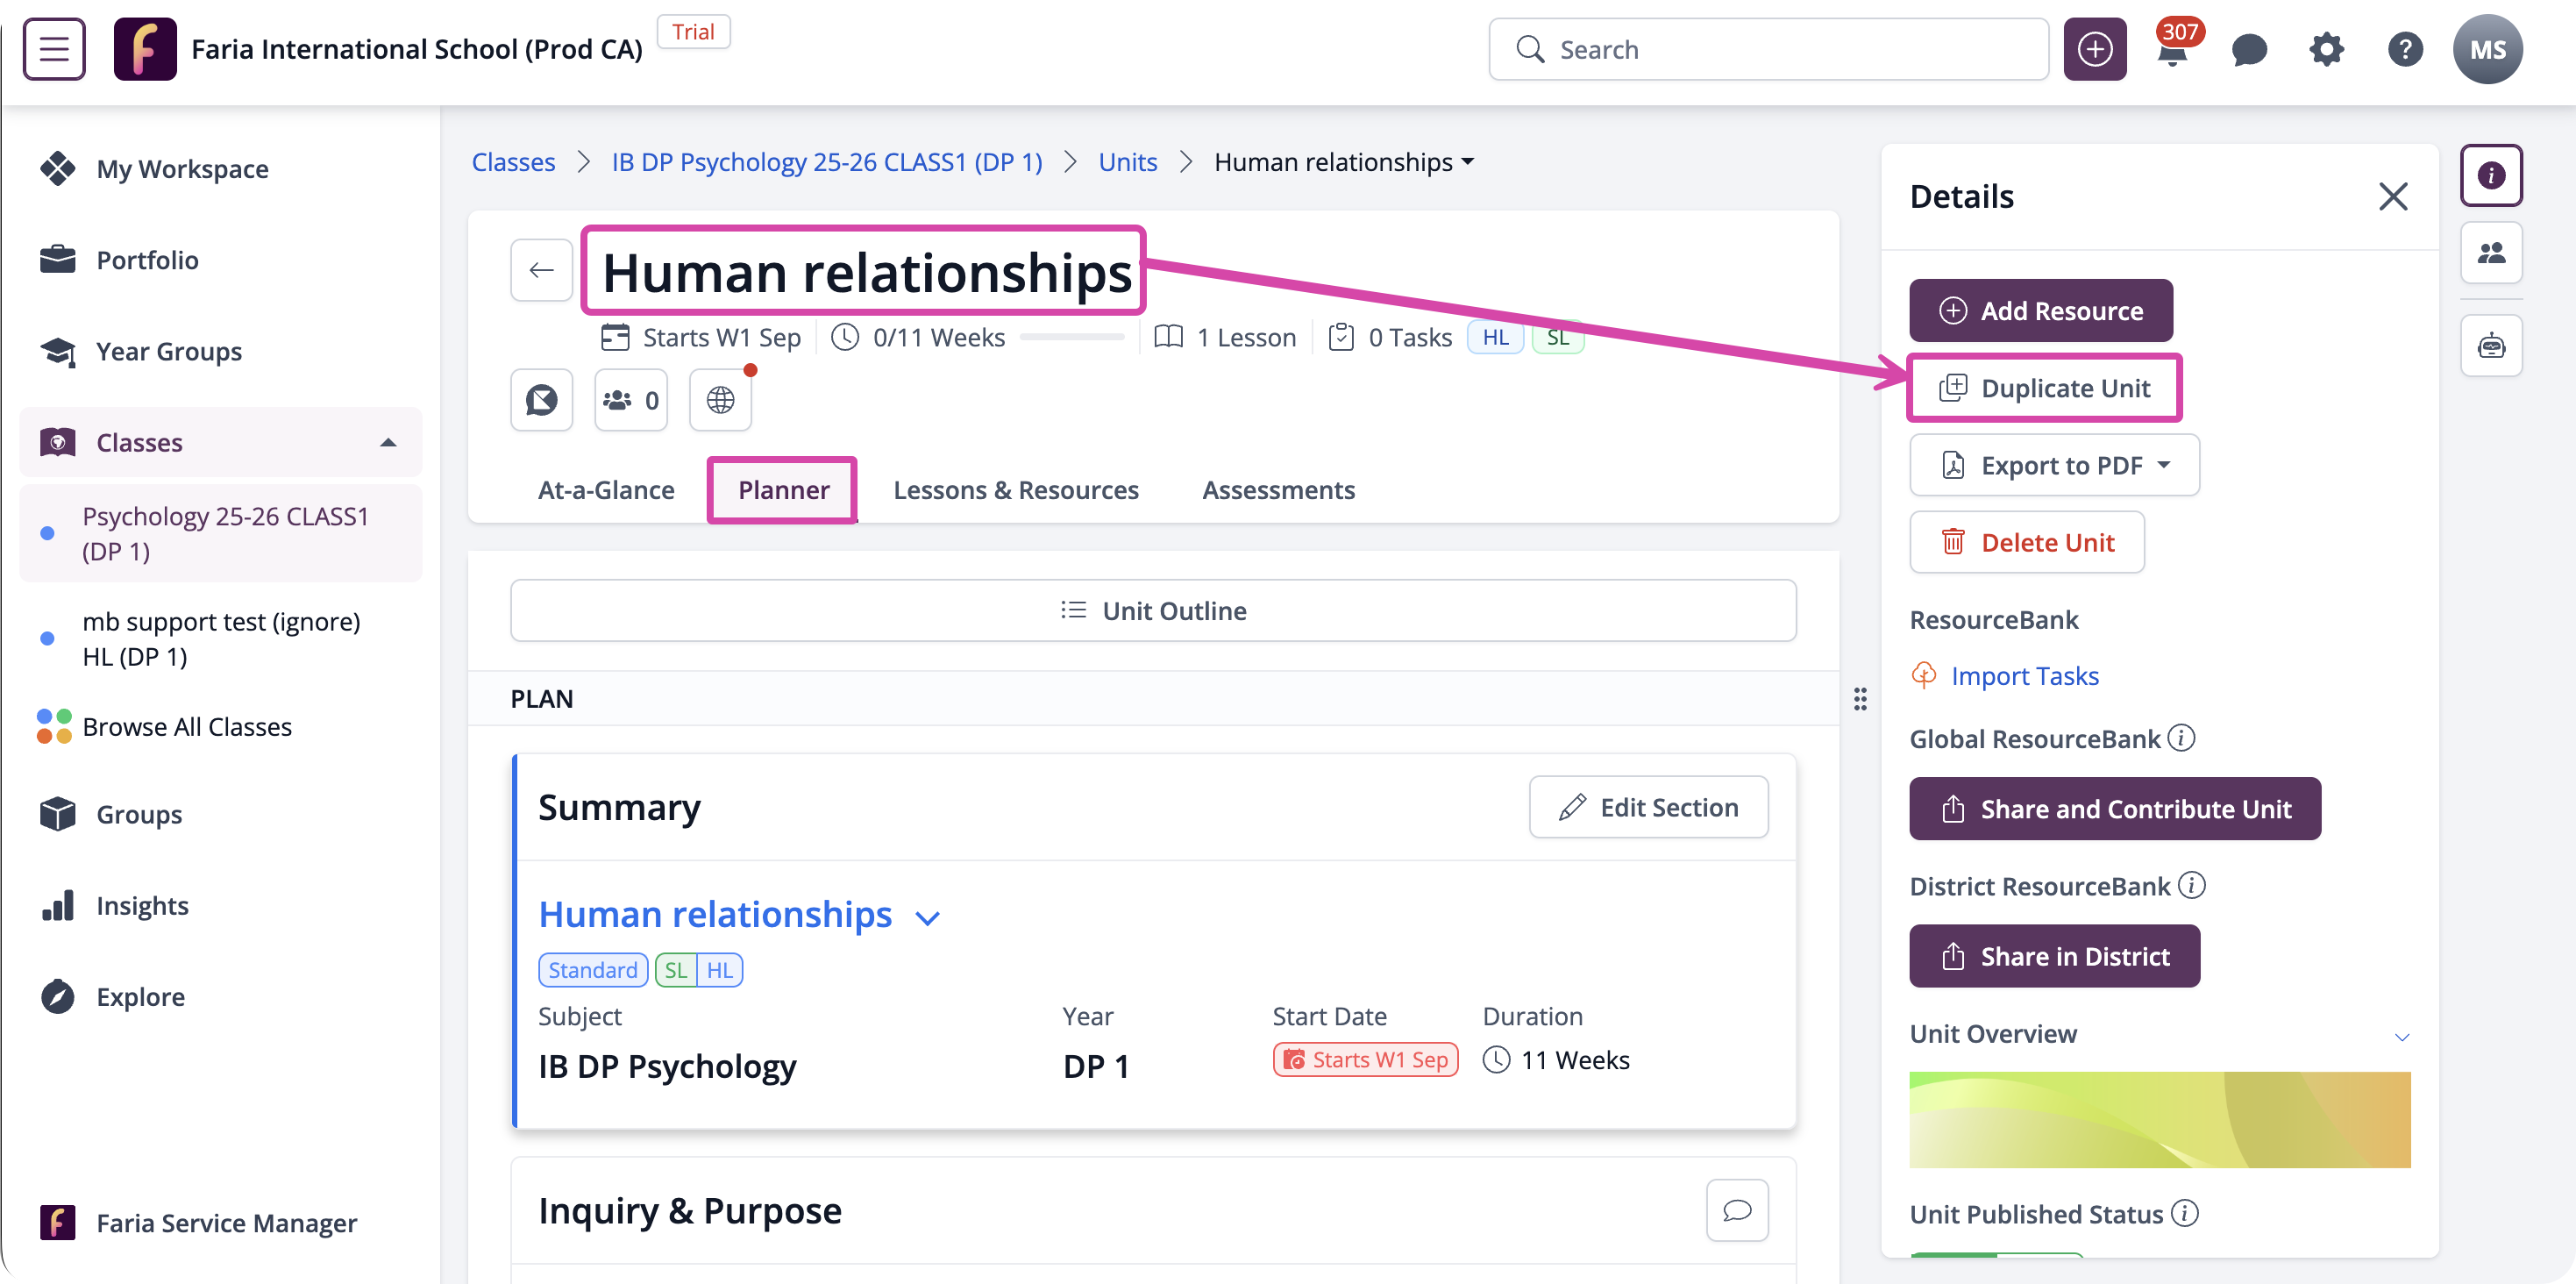Open Groups in sidebar

[x=220, y=814]
